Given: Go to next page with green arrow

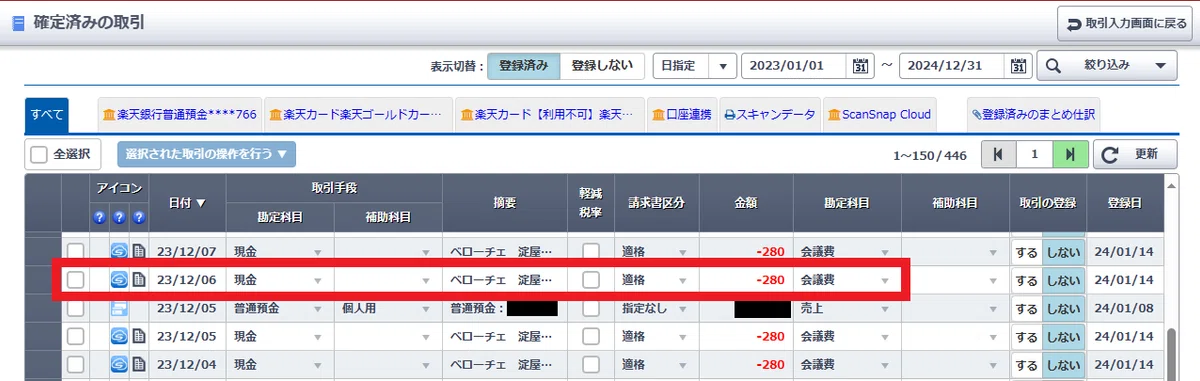Looking at the screenshot, I should click(1070, 154).
